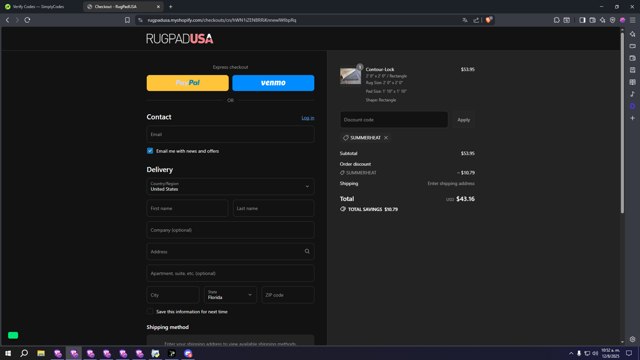Click Apply for the discount code

click(463, 120)
